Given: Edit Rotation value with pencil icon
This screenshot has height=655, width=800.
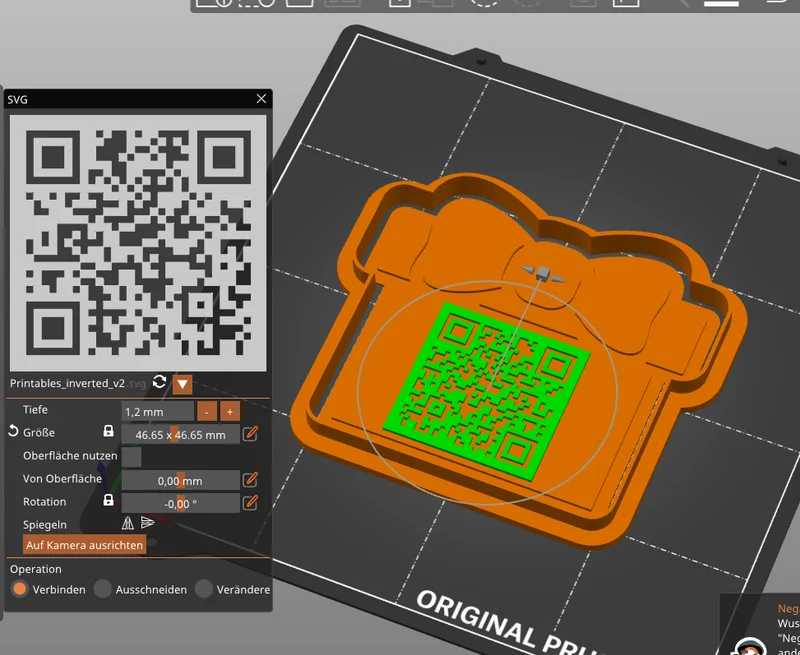Looking at the screenshot, I should [250, 503].
